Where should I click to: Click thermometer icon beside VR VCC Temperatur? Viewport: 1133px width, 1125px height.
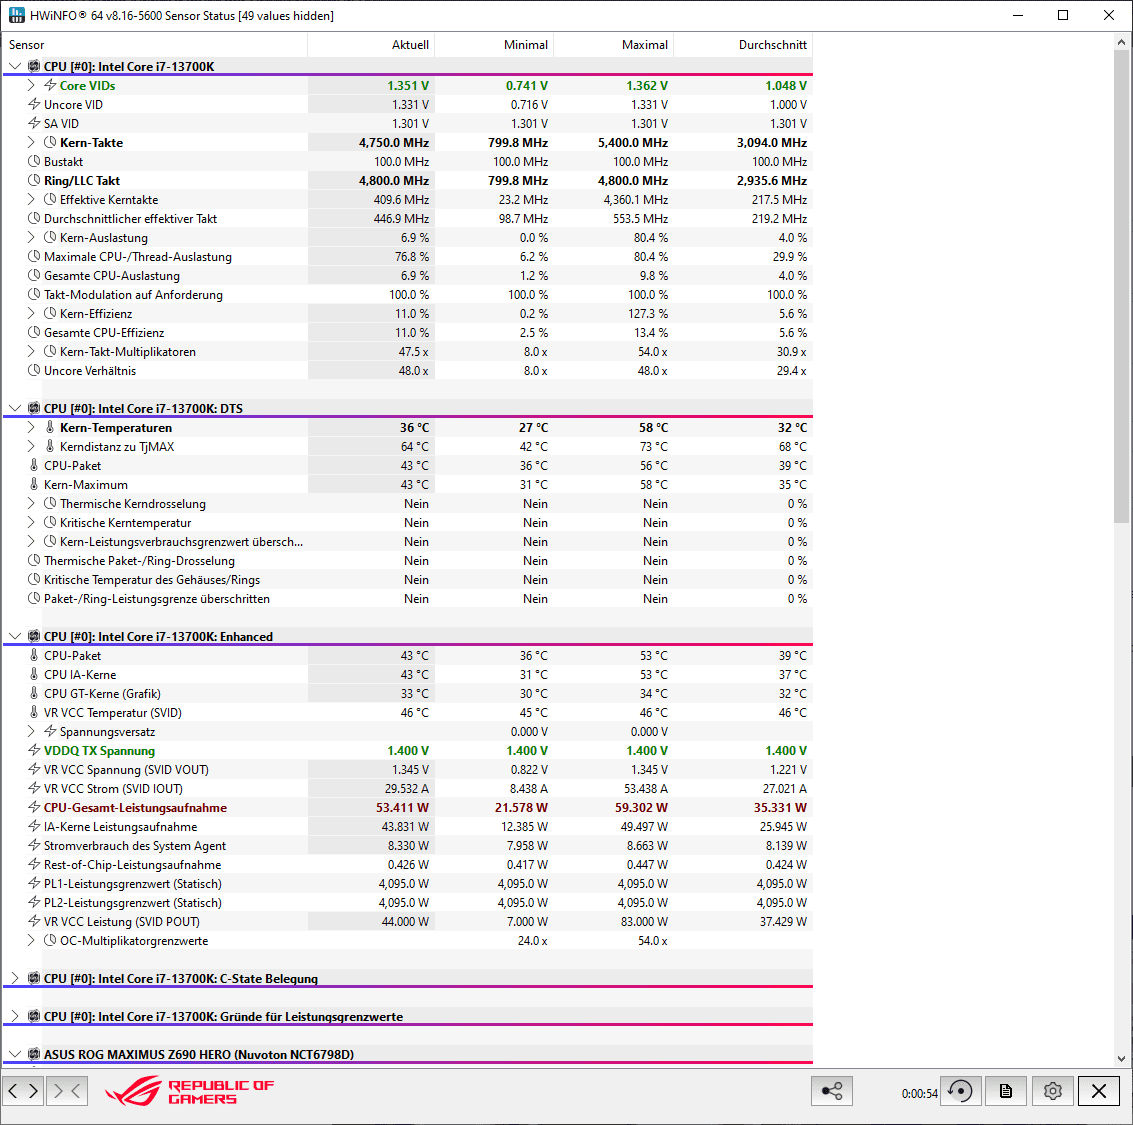[34, 712]
